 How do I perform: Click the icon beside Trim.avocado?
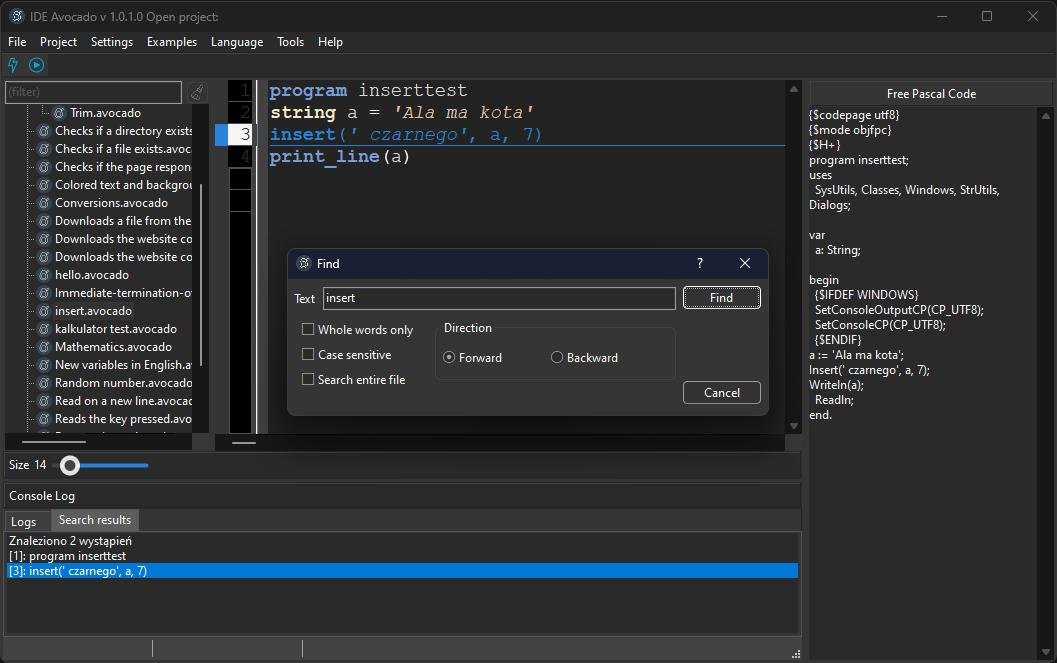coord(59,113)
